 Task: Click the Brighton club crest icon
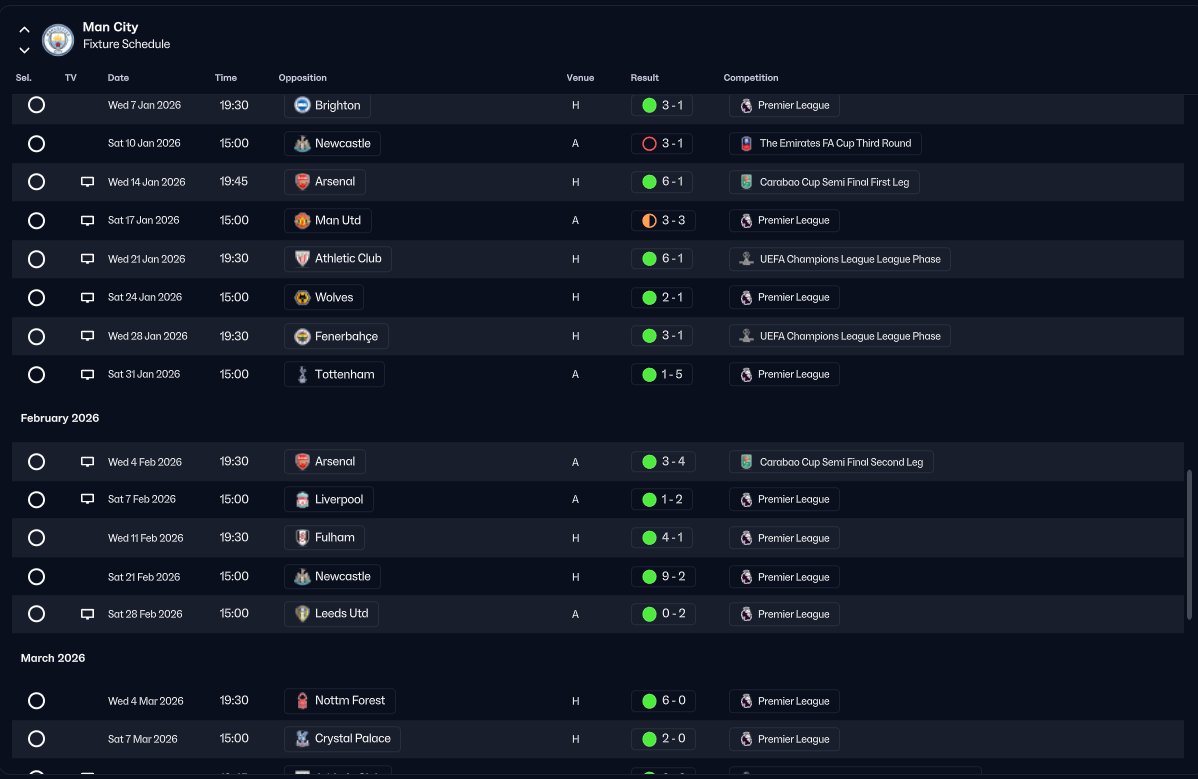point(303,105)
